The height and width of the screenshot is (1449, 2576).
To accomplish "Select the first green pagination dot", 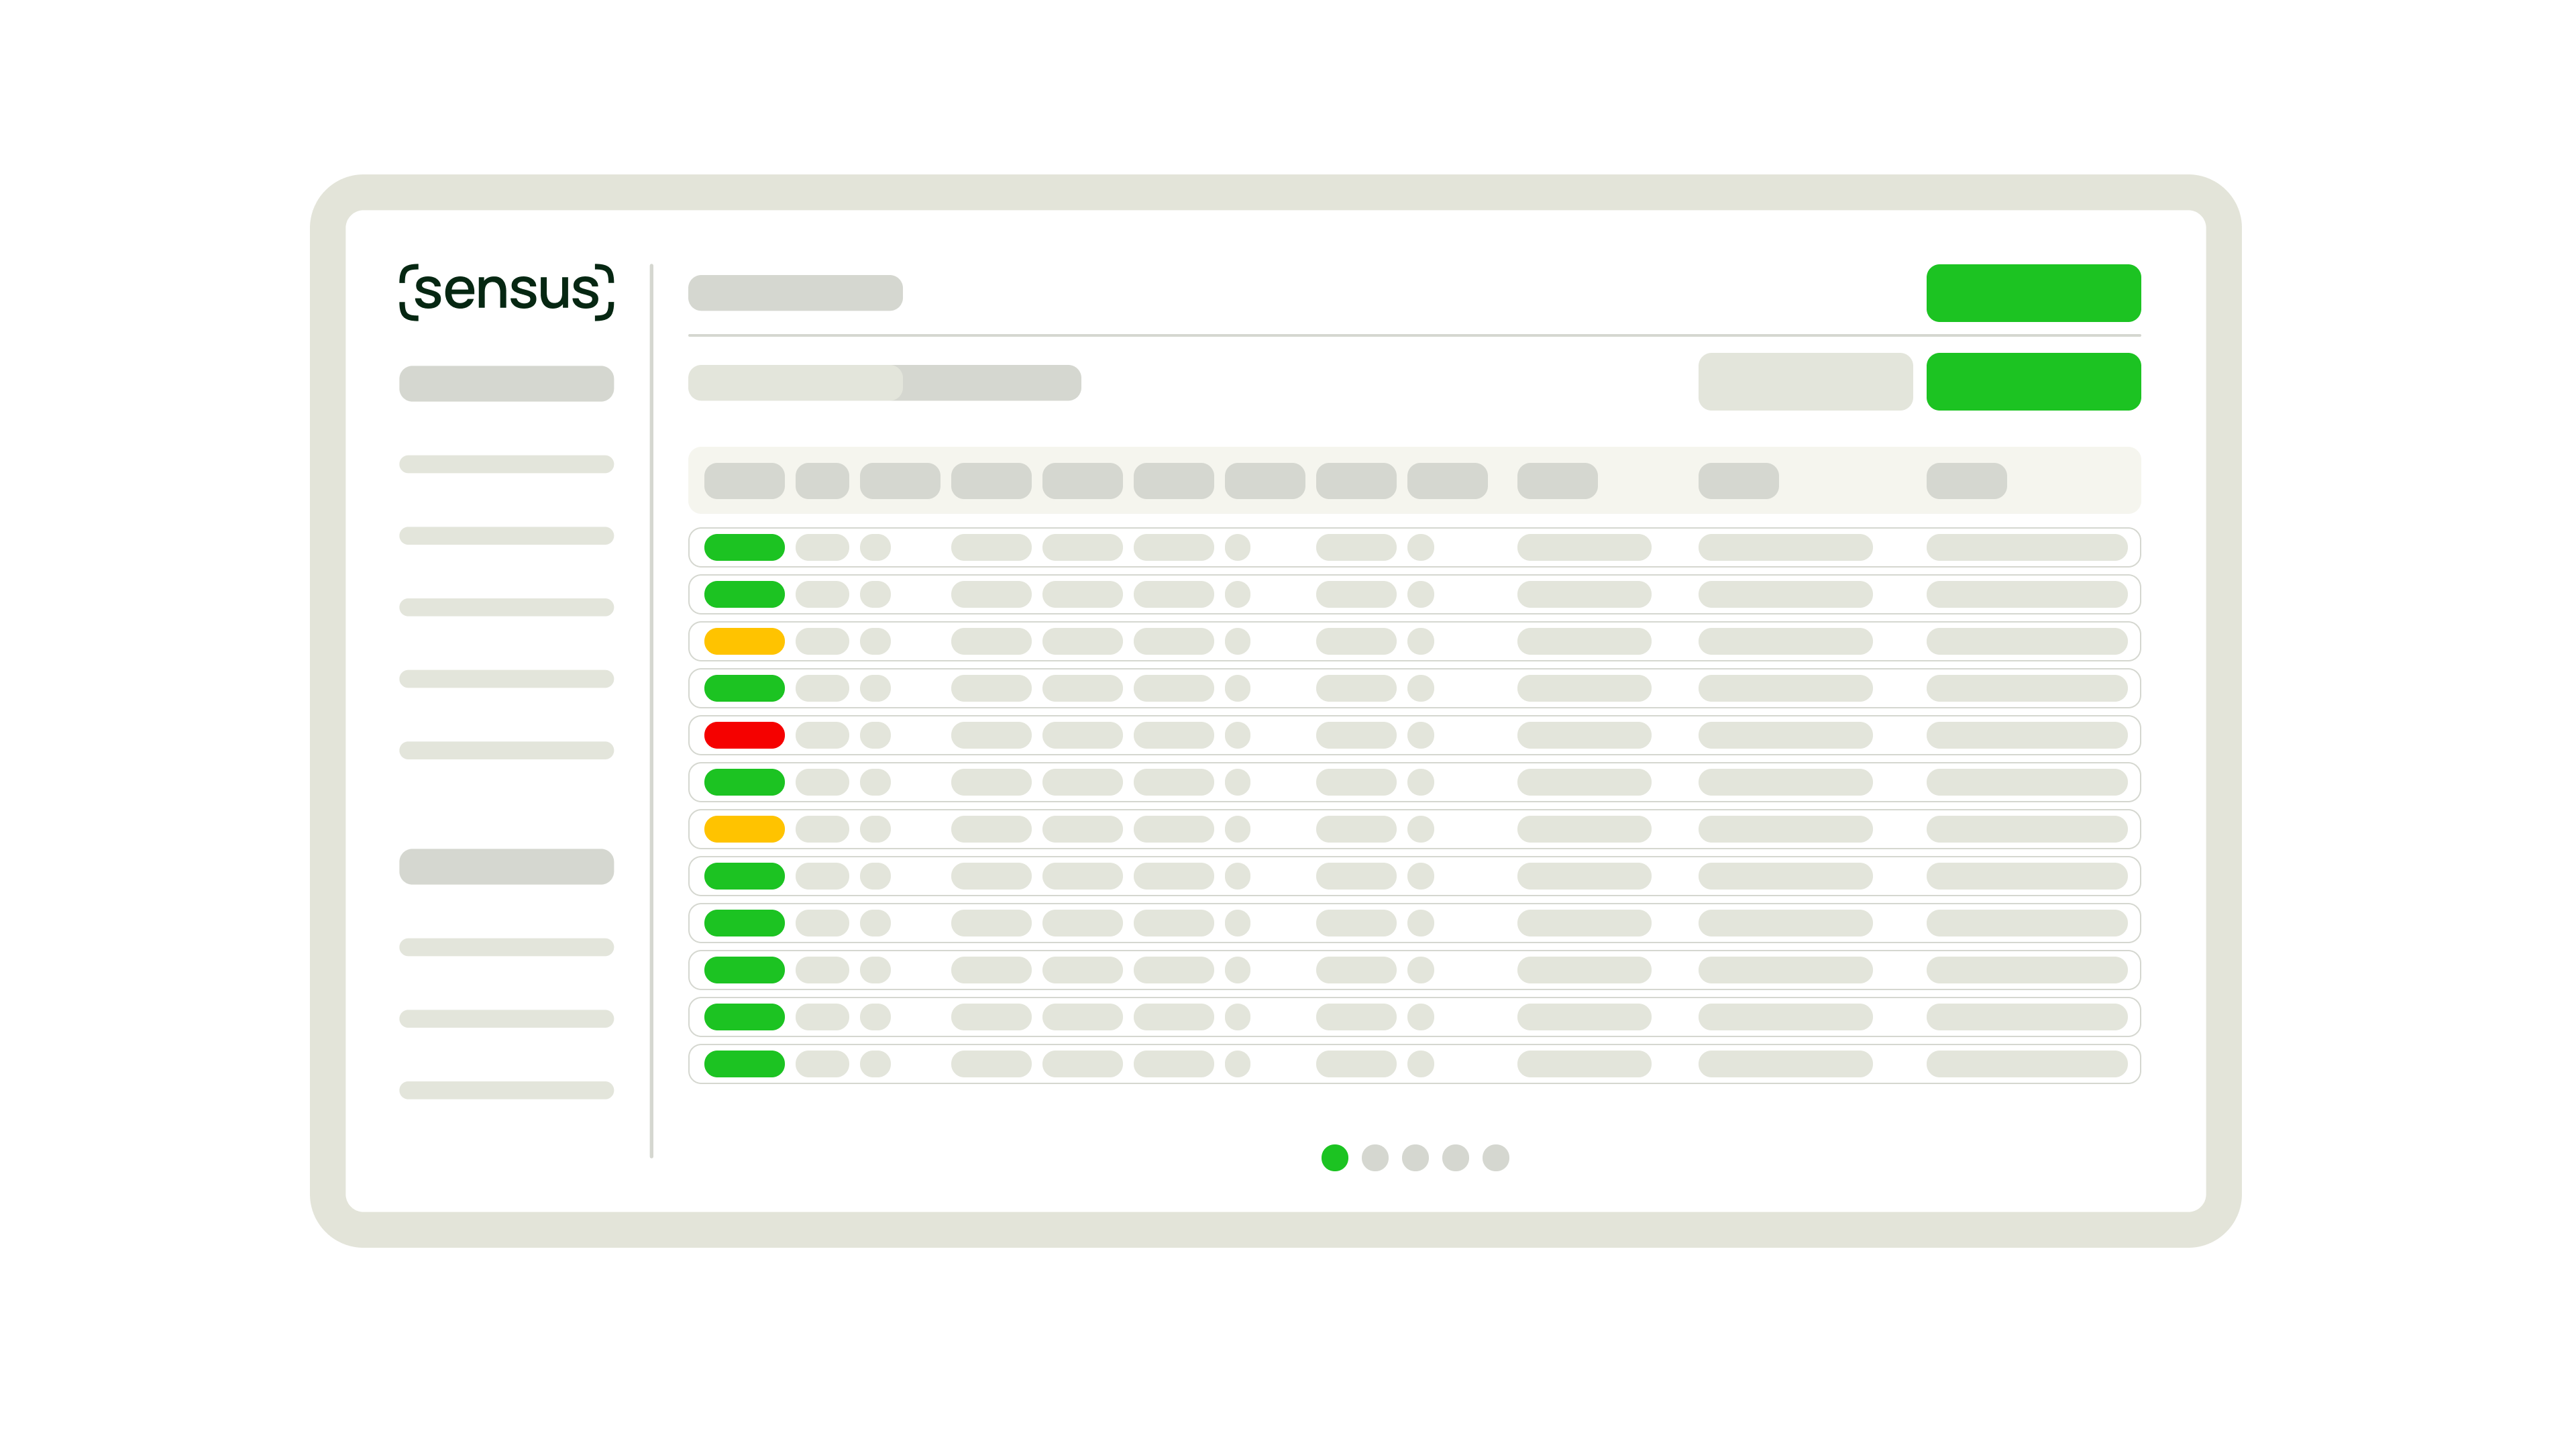I will tap(1334, 1157).
